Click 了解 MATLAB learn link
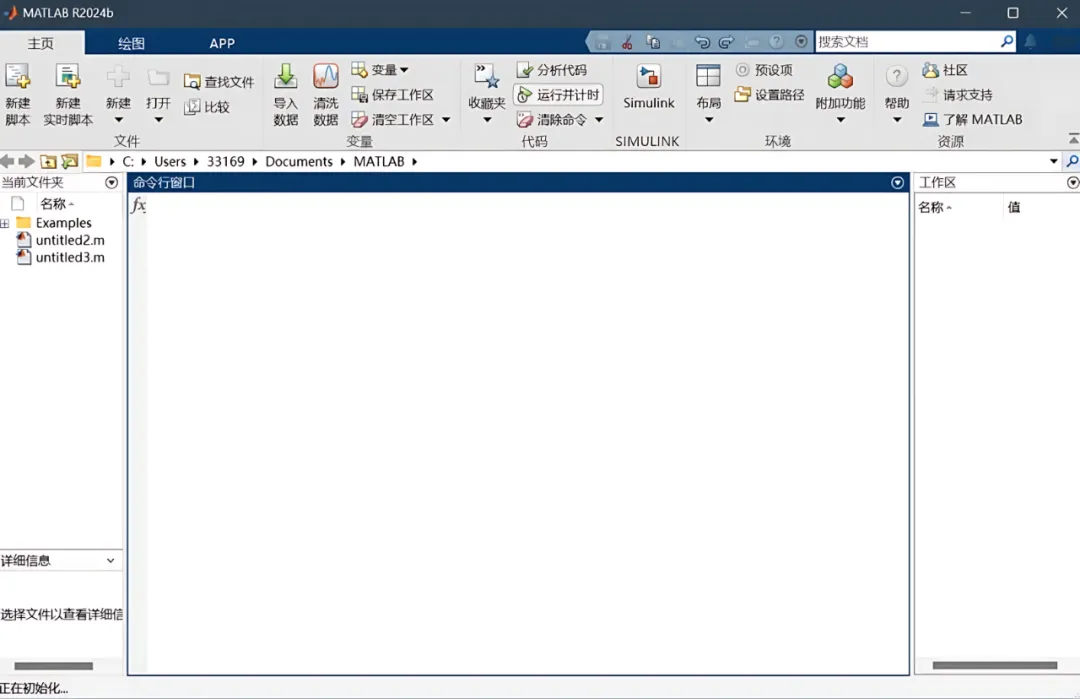This screenshot has height=699, width=1080. 973,119
